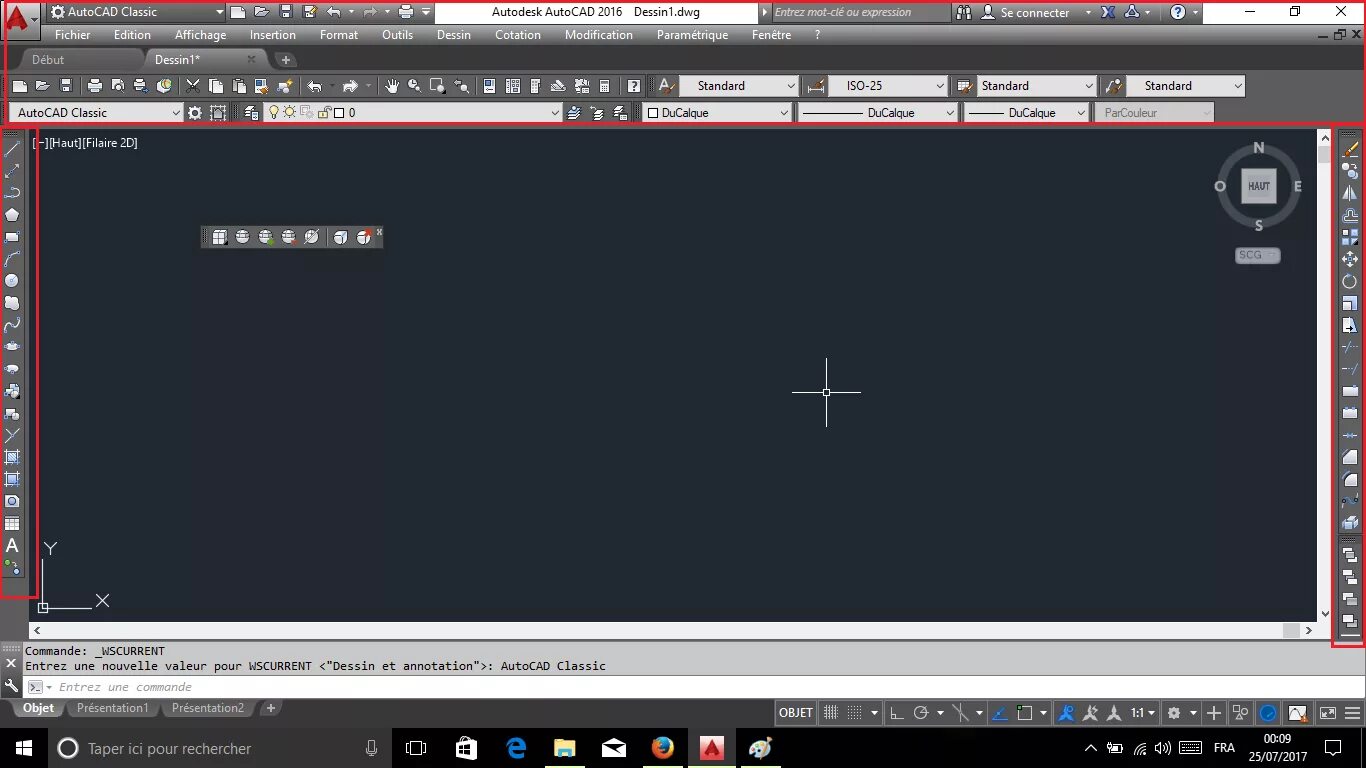Toggle polar tracking in status bar
Viewport: 1366px width, 768px height.
(921, 713)
